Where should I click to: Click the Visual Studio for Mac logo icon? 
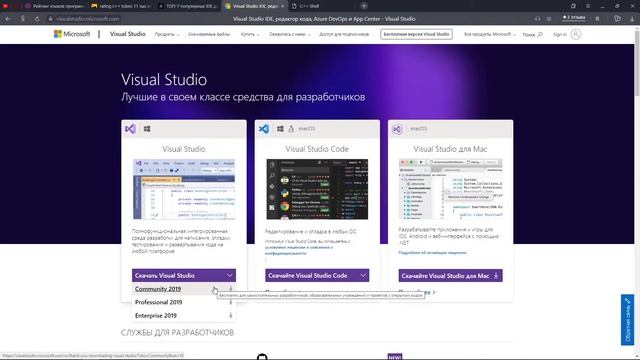tap(397, 129)
